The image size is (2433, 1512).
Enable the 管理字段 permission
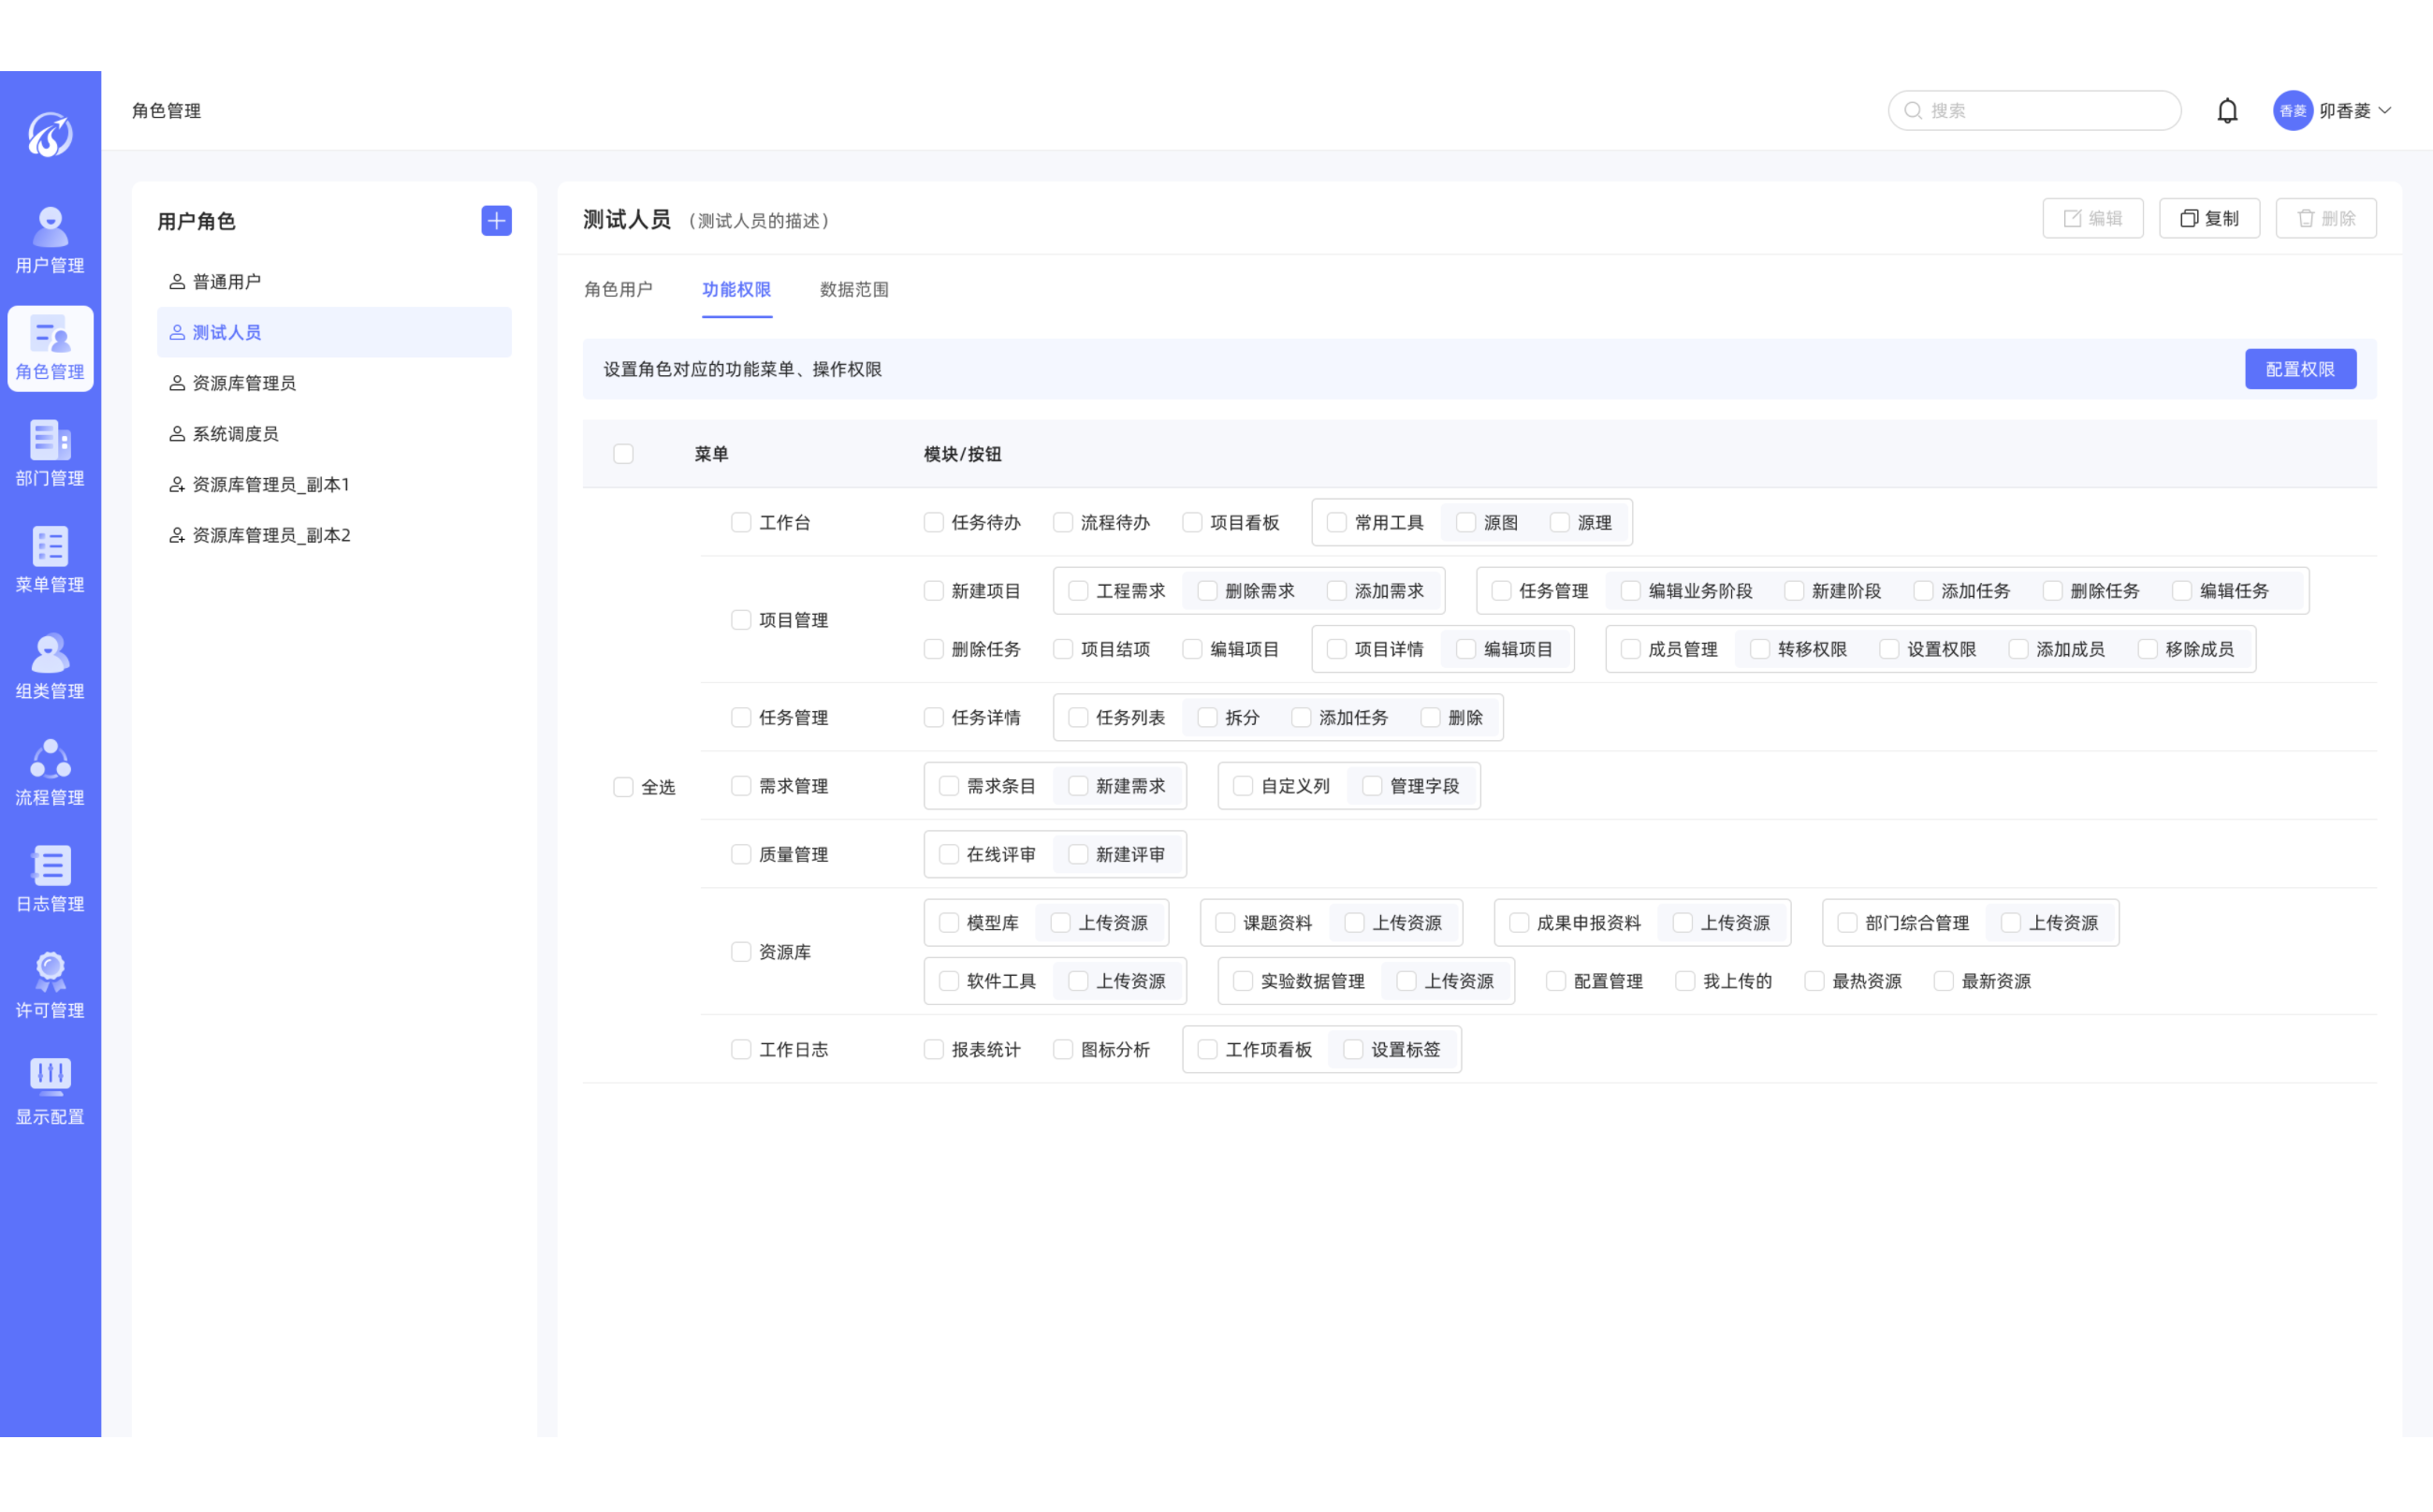1372,786
